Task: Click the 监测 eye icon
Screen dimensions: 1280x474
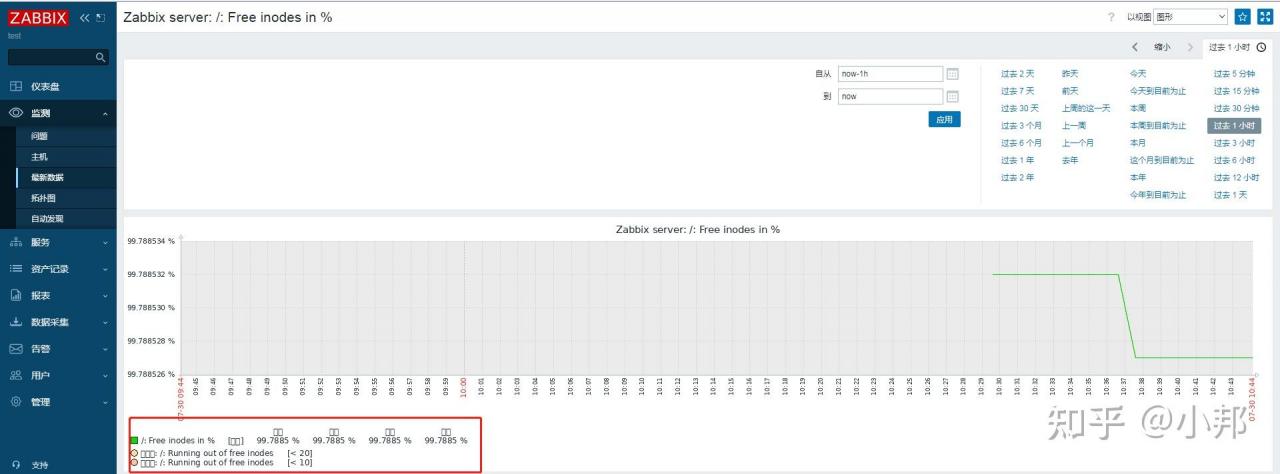Action: coord(16,113)
